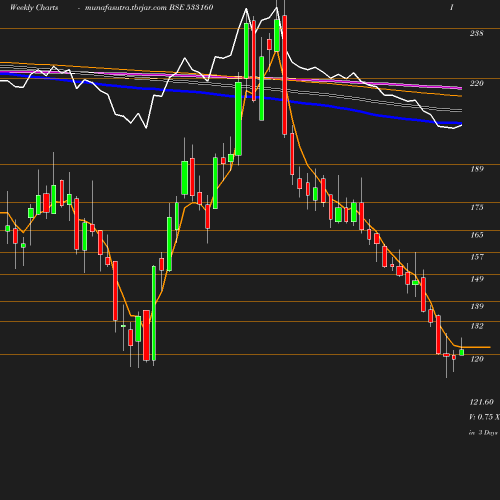Click the 'in 3 Days' text
500x500 pixels.
coord(483,433)
